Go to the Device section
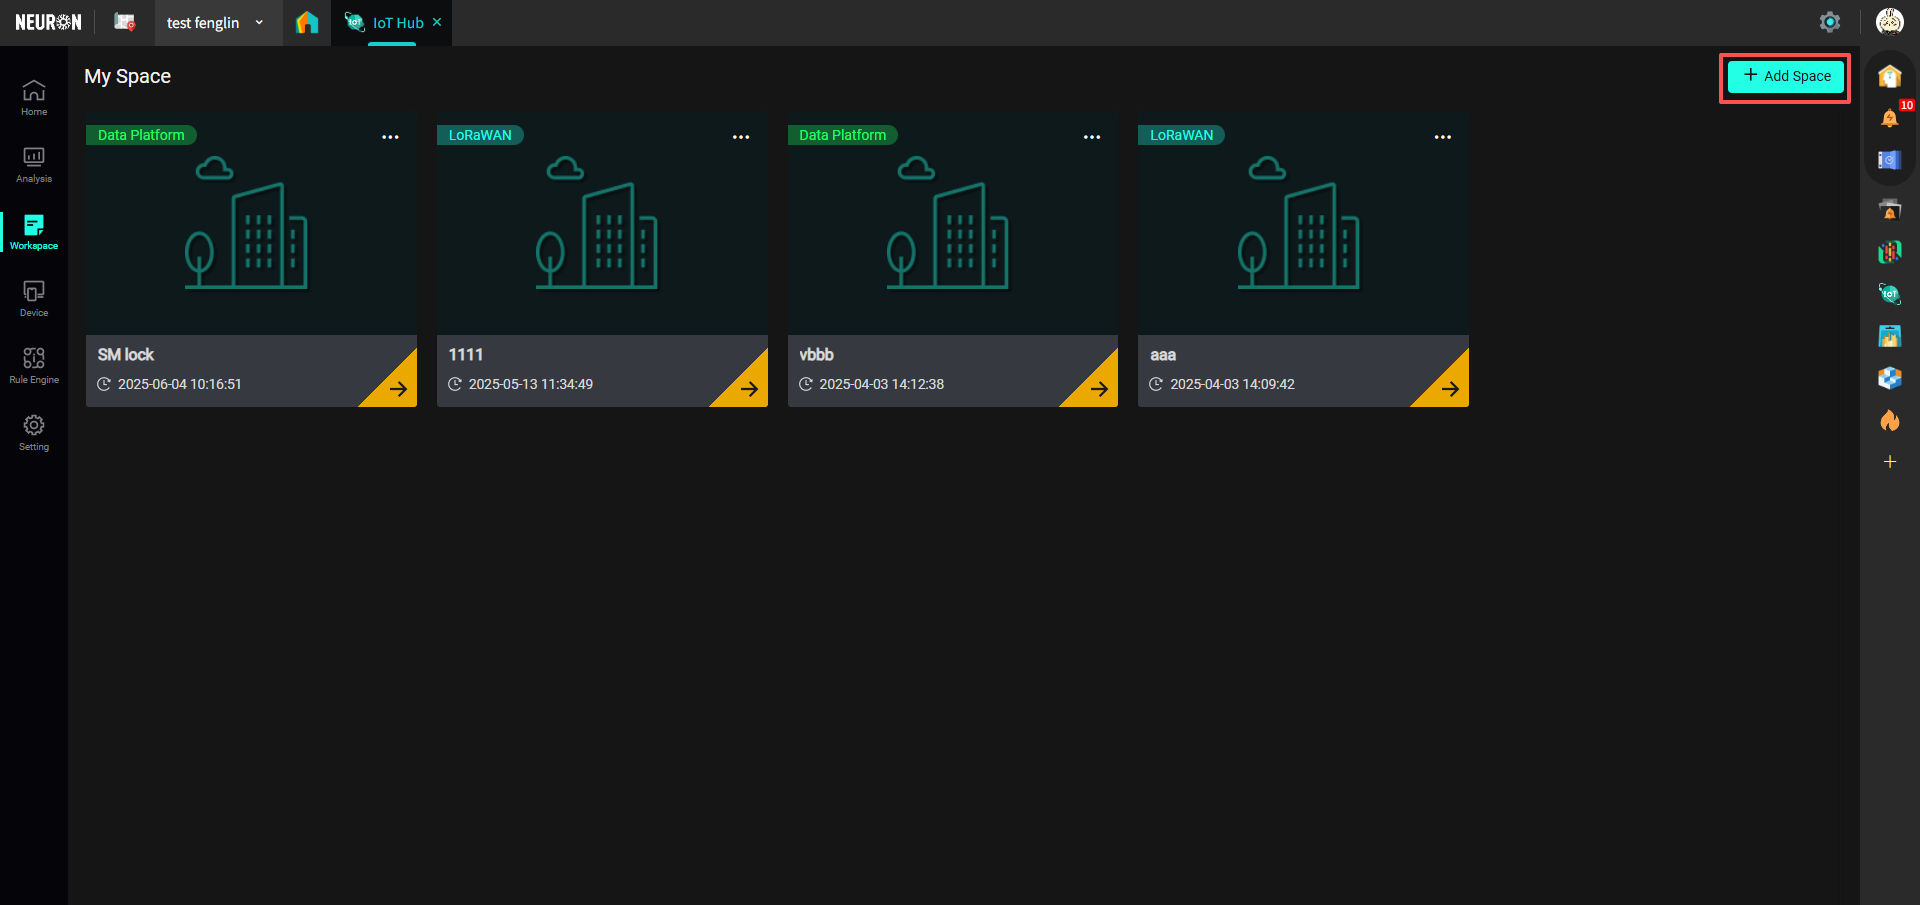 [x=34, y=299]
